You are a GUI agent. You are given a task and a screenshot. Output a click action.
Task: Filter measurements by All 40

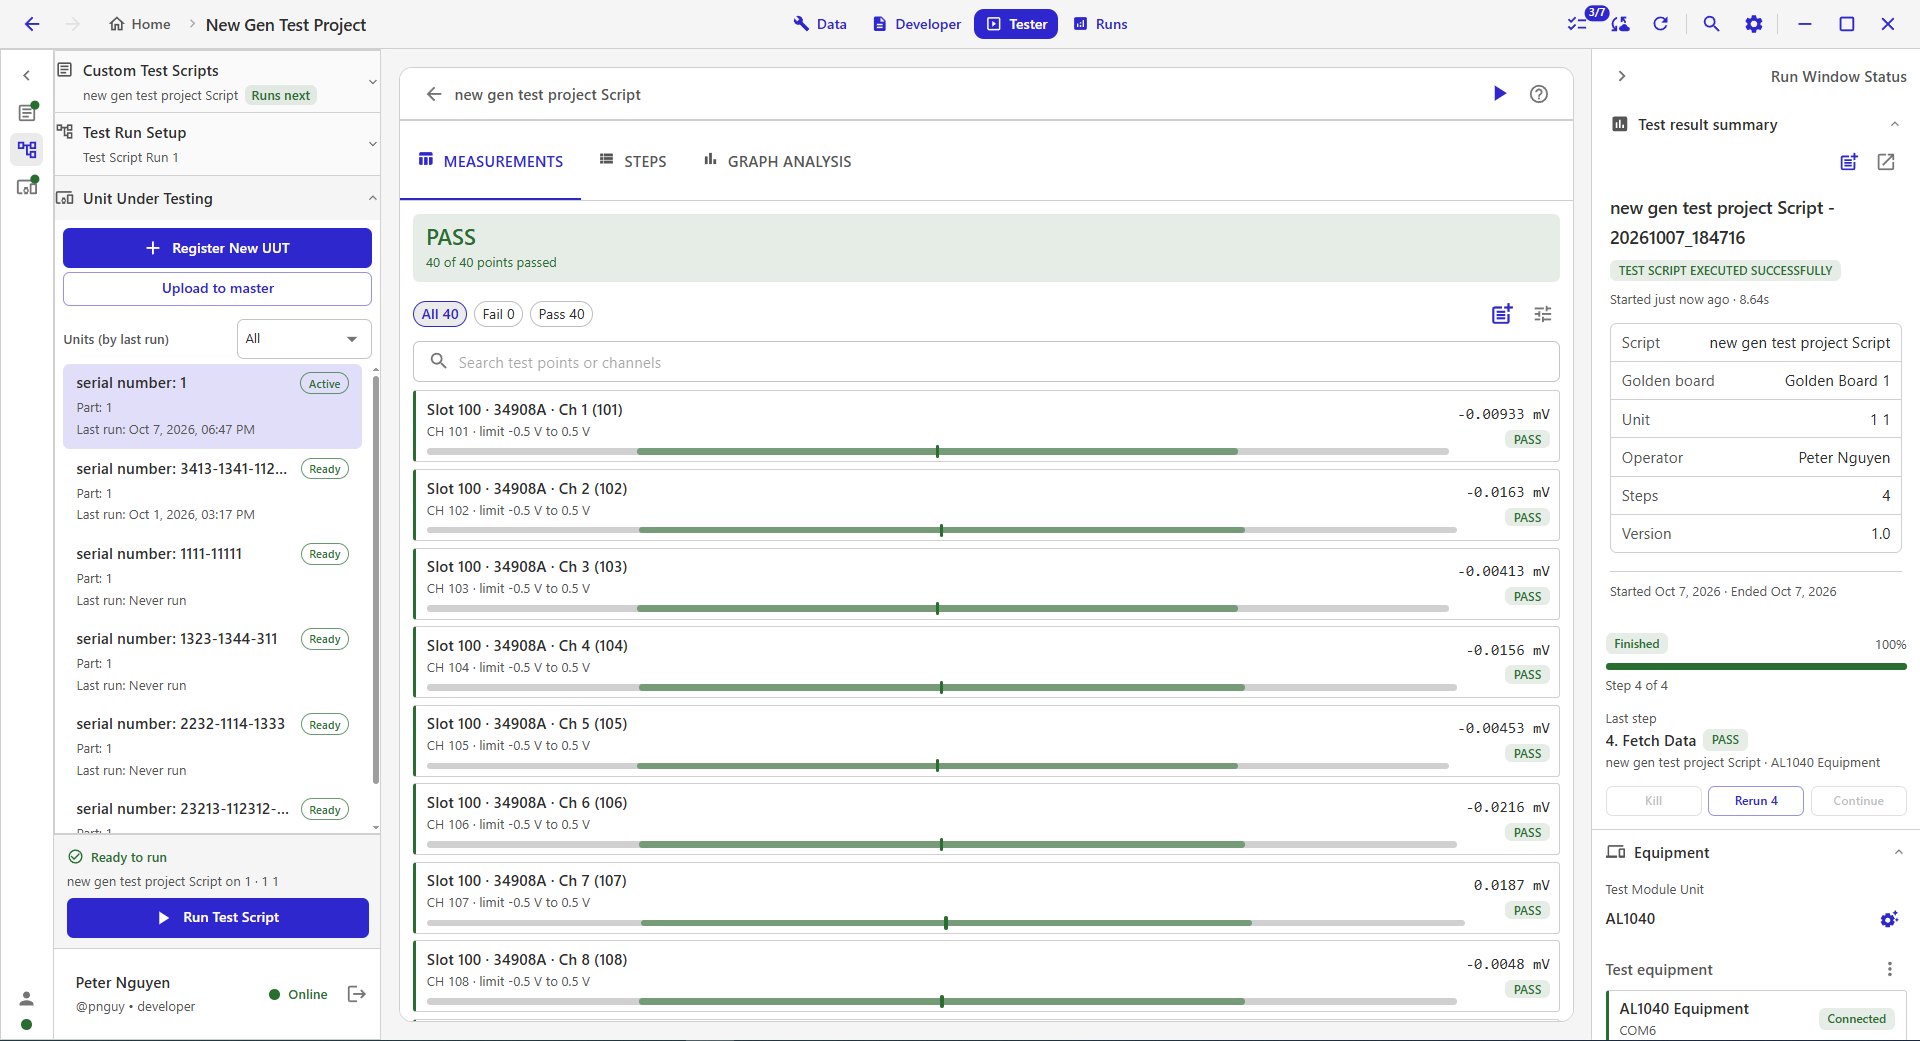tap(440, 314)
